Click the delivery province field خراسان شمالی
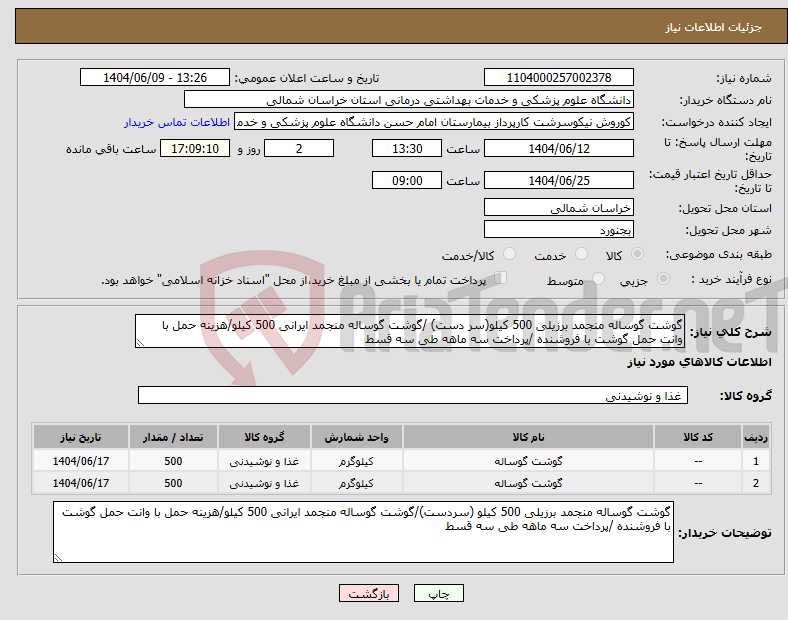 (x=558, y=208)
